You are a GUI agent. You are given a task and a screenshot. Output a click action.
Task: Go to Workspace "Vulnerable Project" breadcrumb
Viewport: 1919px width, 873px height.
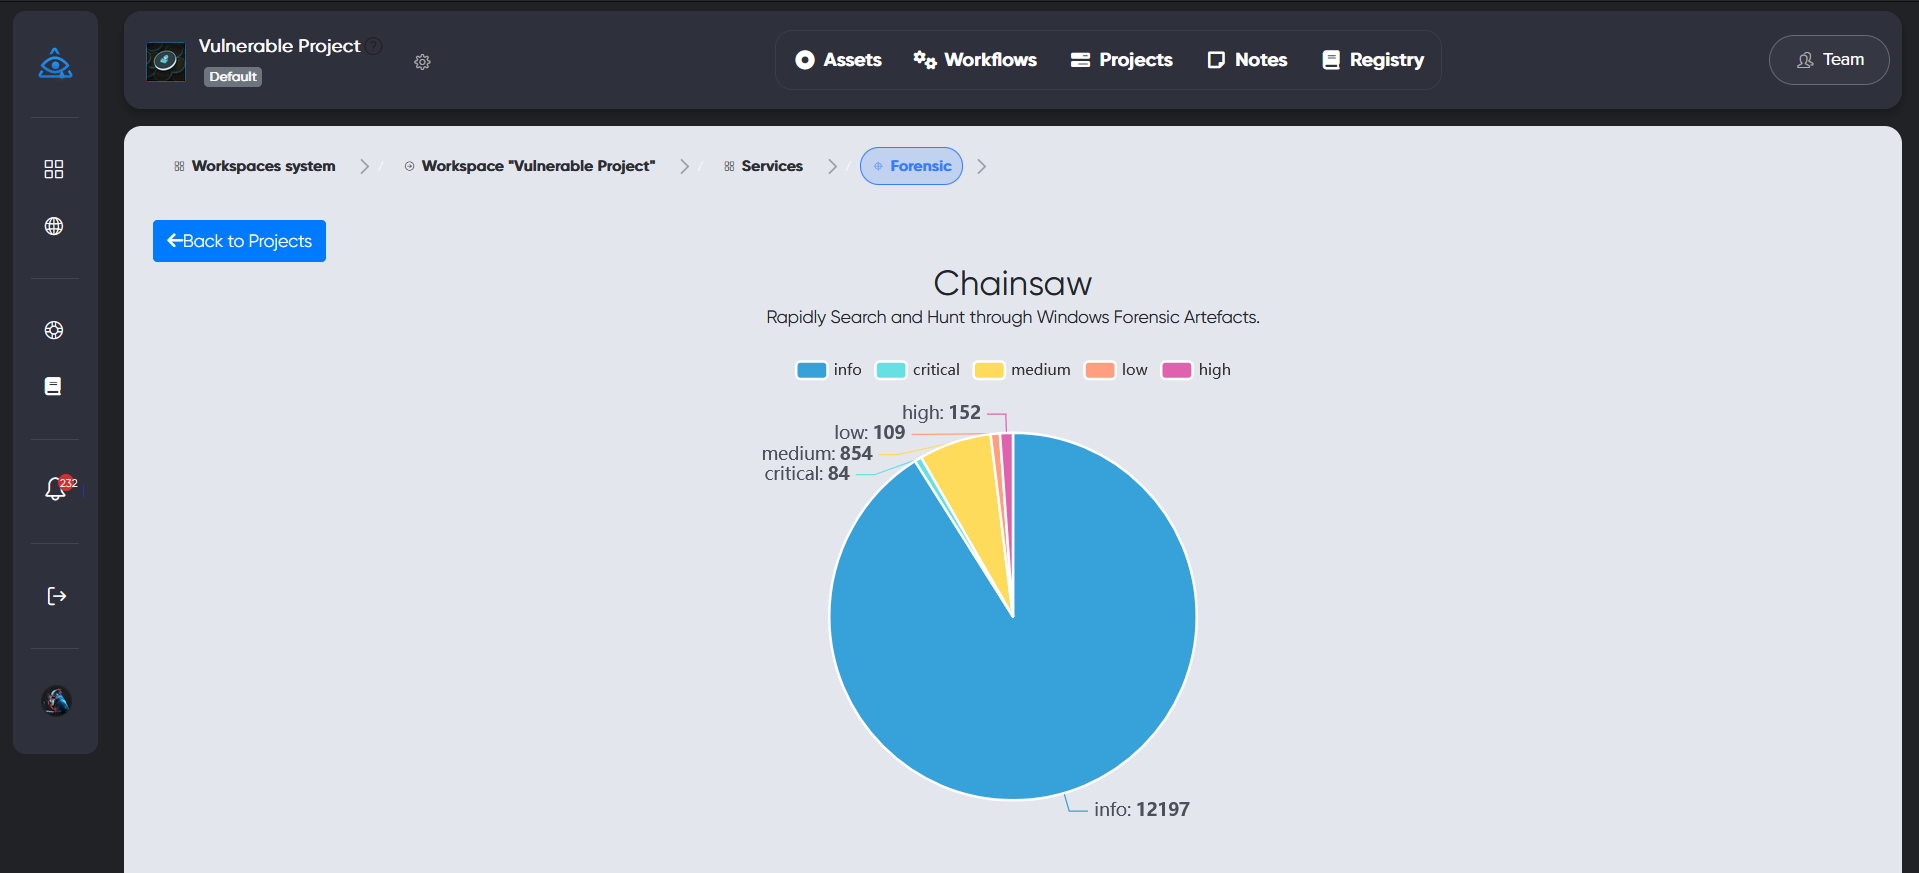pyautogui.click(x=530, y=166)
